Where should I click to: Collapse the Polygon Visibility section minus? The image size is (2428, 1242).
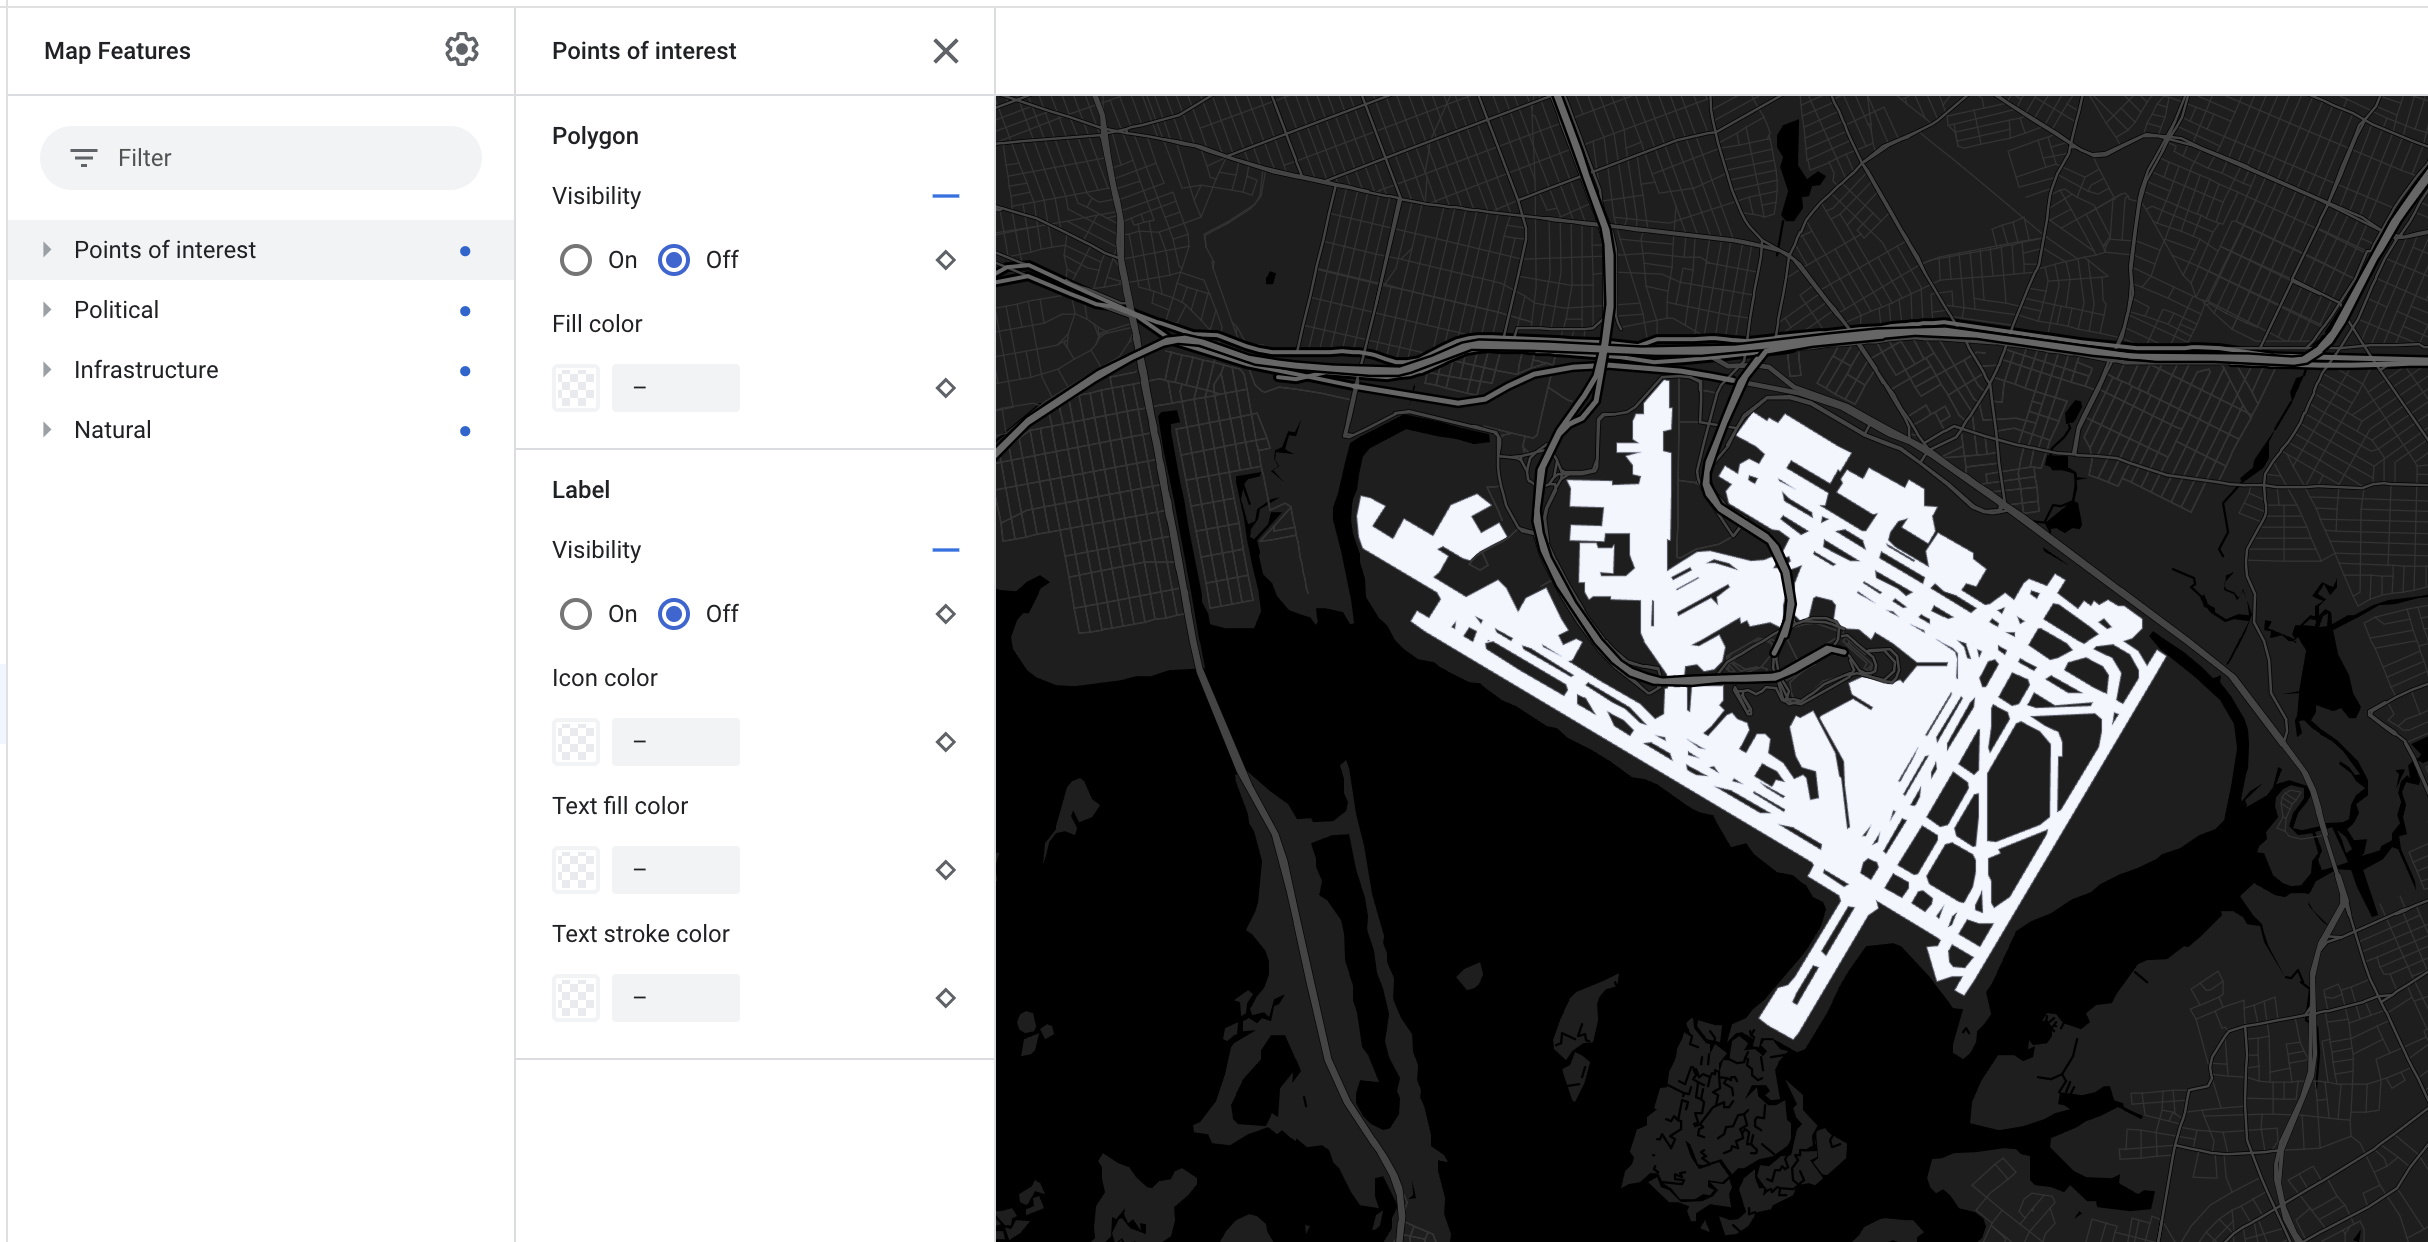[945, 196]
